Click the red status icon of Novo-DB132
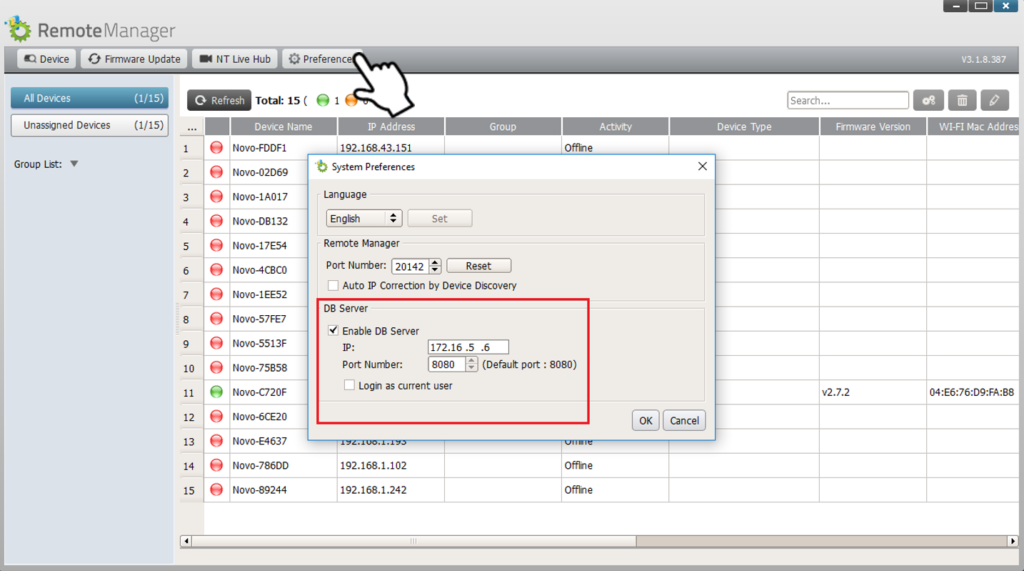Image resolution: width=1024 pixels, height=571 pixels. (216, 221)
